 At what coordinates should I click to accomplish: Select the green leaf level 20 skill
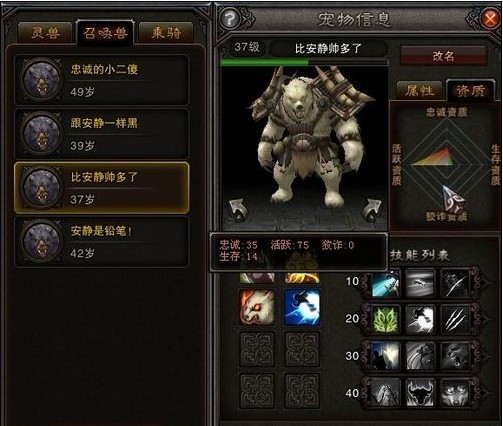coord(386,319)
